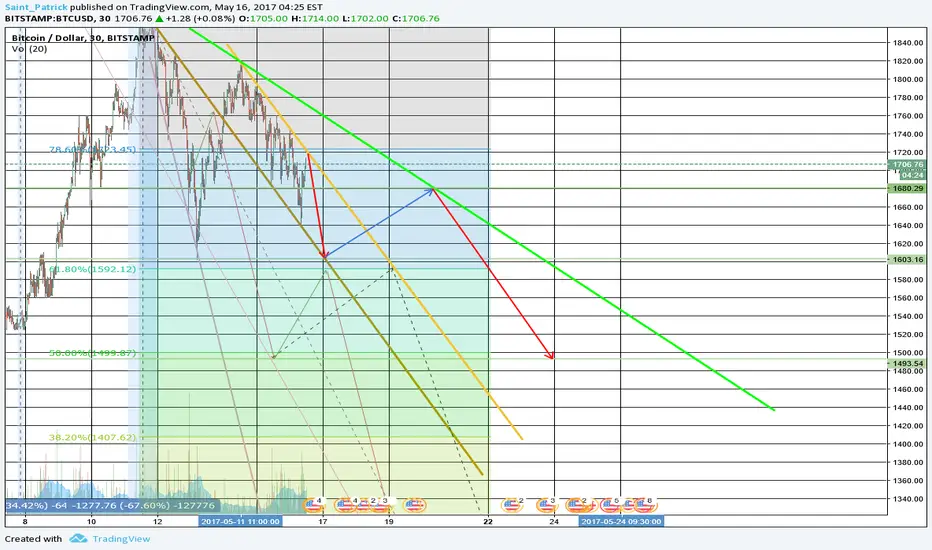Open the TradingView link in the footer
The width and height of the screenshot is (932, 550).
(121, 539)
